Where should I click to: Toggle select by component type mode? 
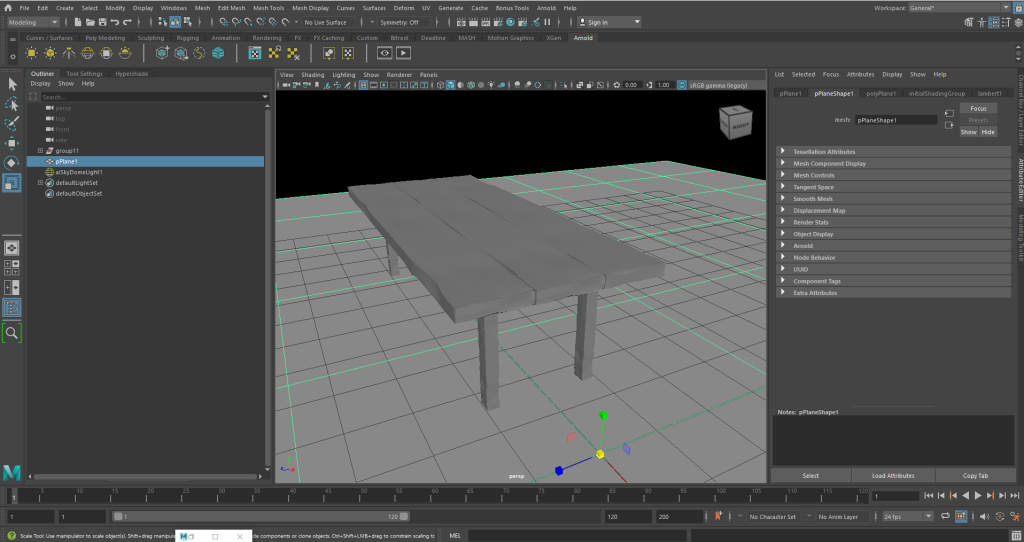click(x=188, y=22)
